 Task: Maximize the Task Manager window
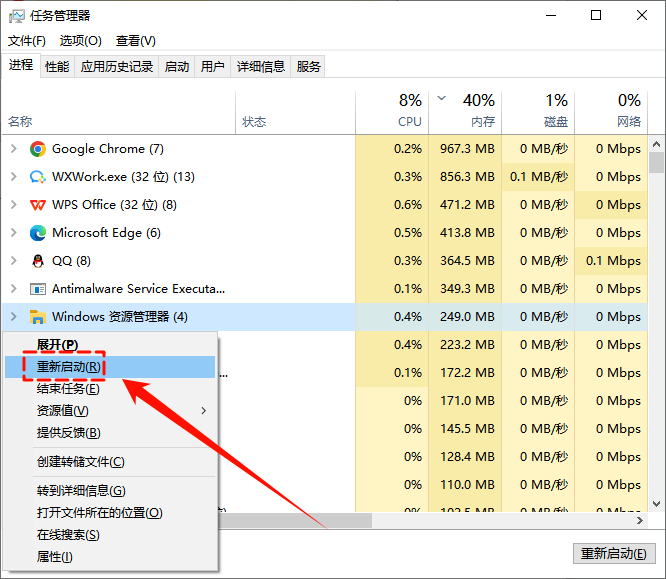pos(596,15)
